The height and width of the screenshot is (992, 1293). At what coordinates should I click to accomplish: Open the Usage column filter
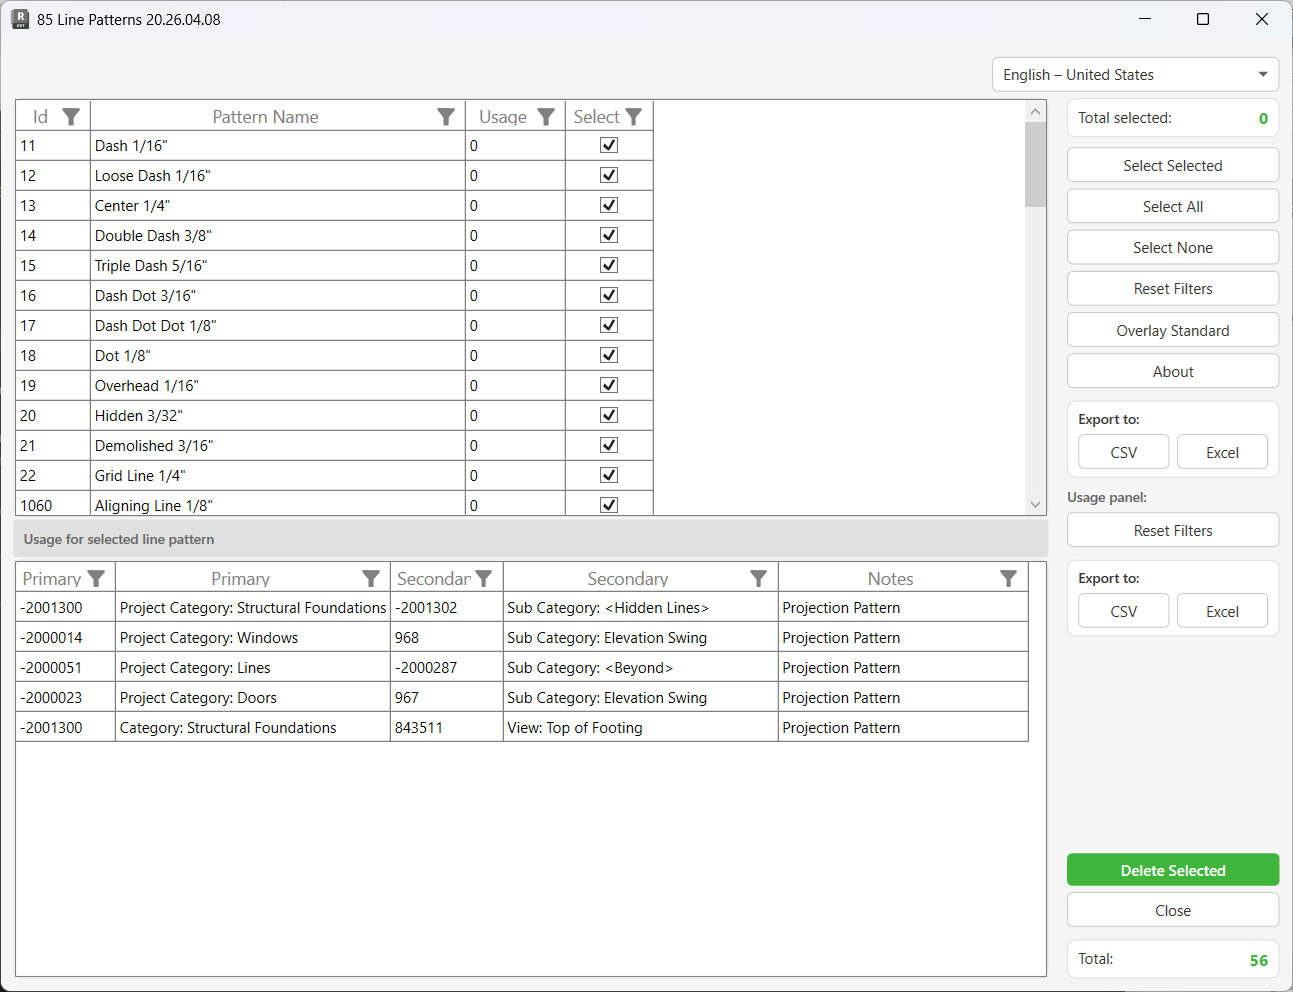point(546,116)
